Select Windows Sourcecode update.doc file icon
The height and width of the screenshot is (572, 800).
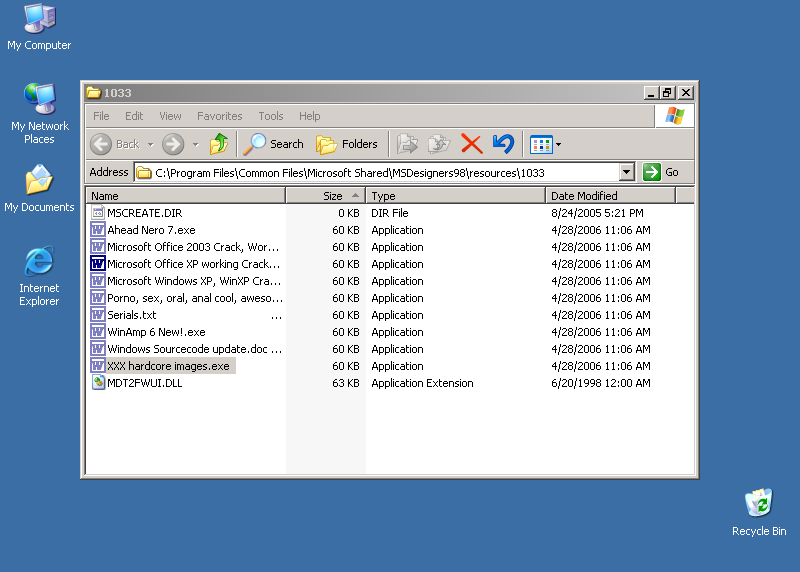pyautogui.click(x=98, y=349)
